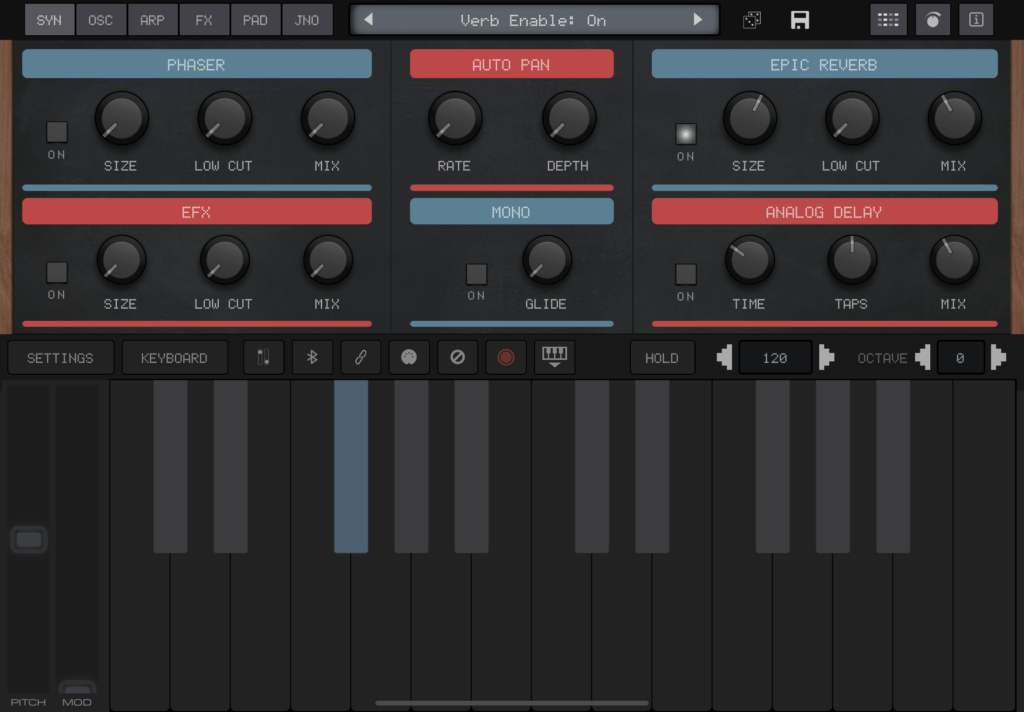Click the dice randomize preset icon
This screenshot has height=712, width=1024.
point(752,20)
